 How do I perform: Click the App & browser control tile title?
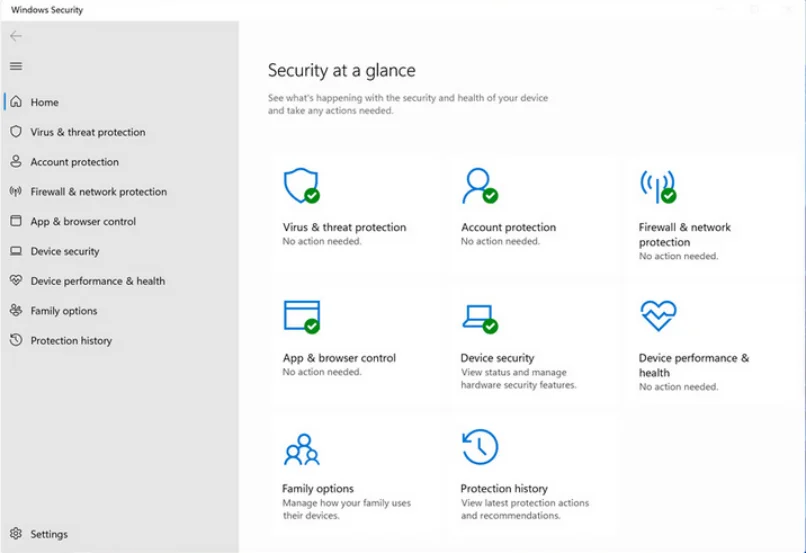click(339, 358)
